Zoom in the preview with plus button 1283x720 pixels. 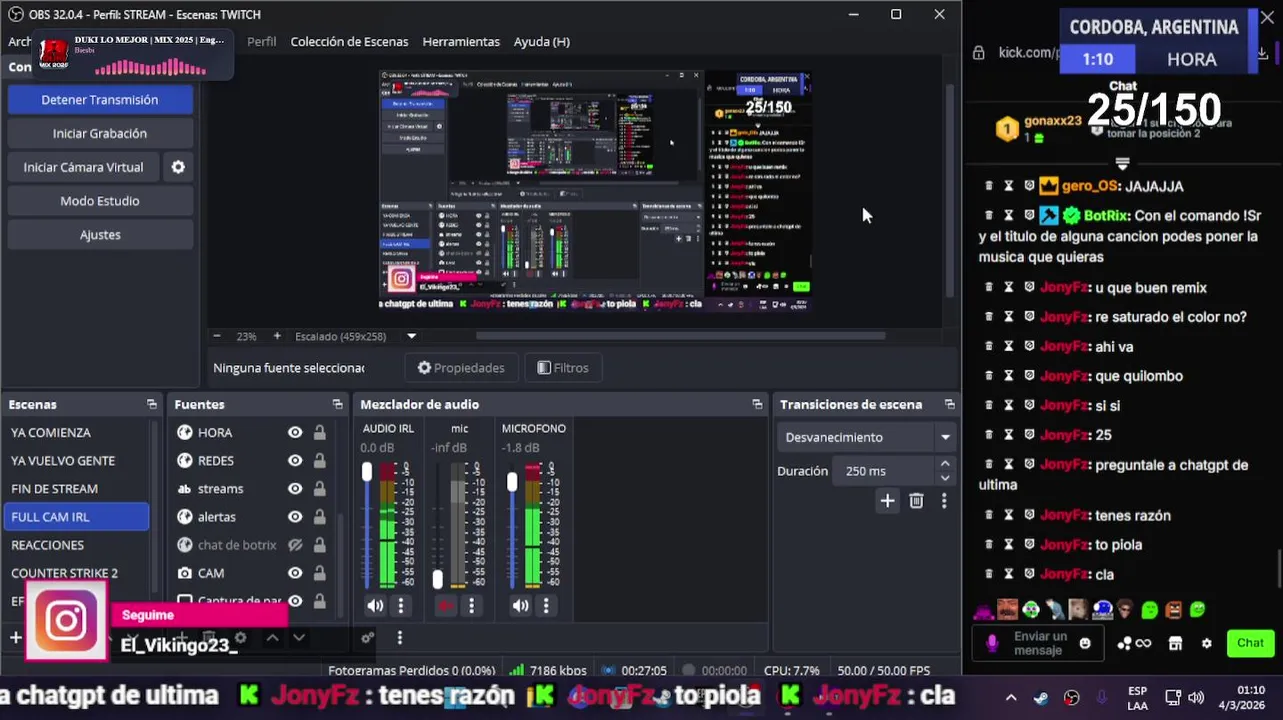pos(277,336)
